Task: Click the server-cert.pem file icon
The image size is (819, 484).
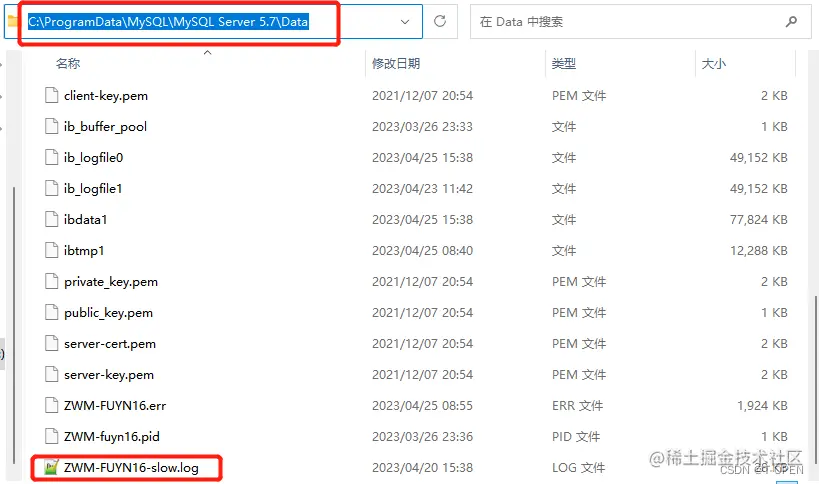Action: pyautogui.click(x=51, y=343)
